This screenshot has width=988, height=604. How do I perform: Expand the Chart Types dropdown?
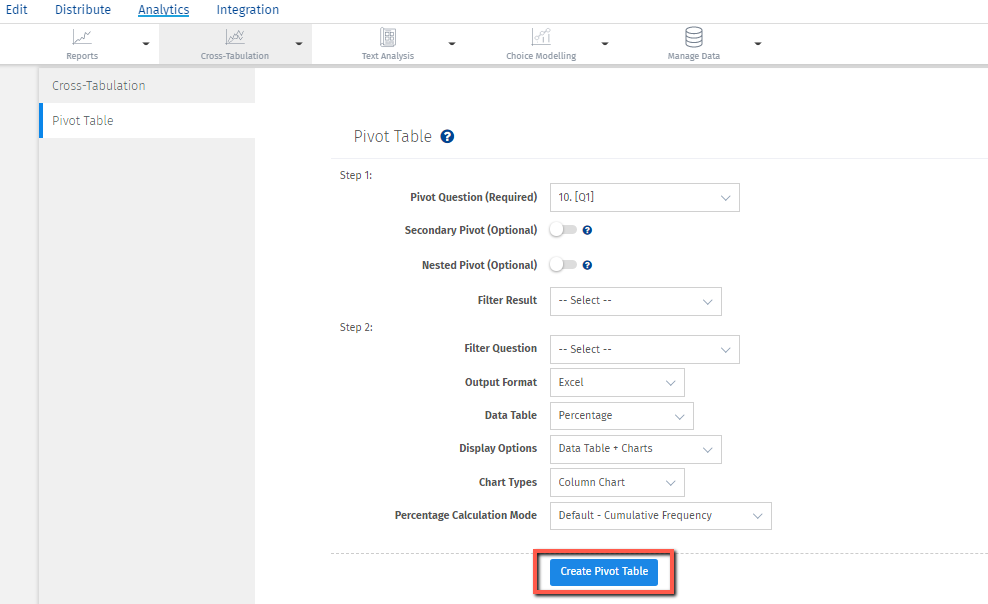click(617, 482)
